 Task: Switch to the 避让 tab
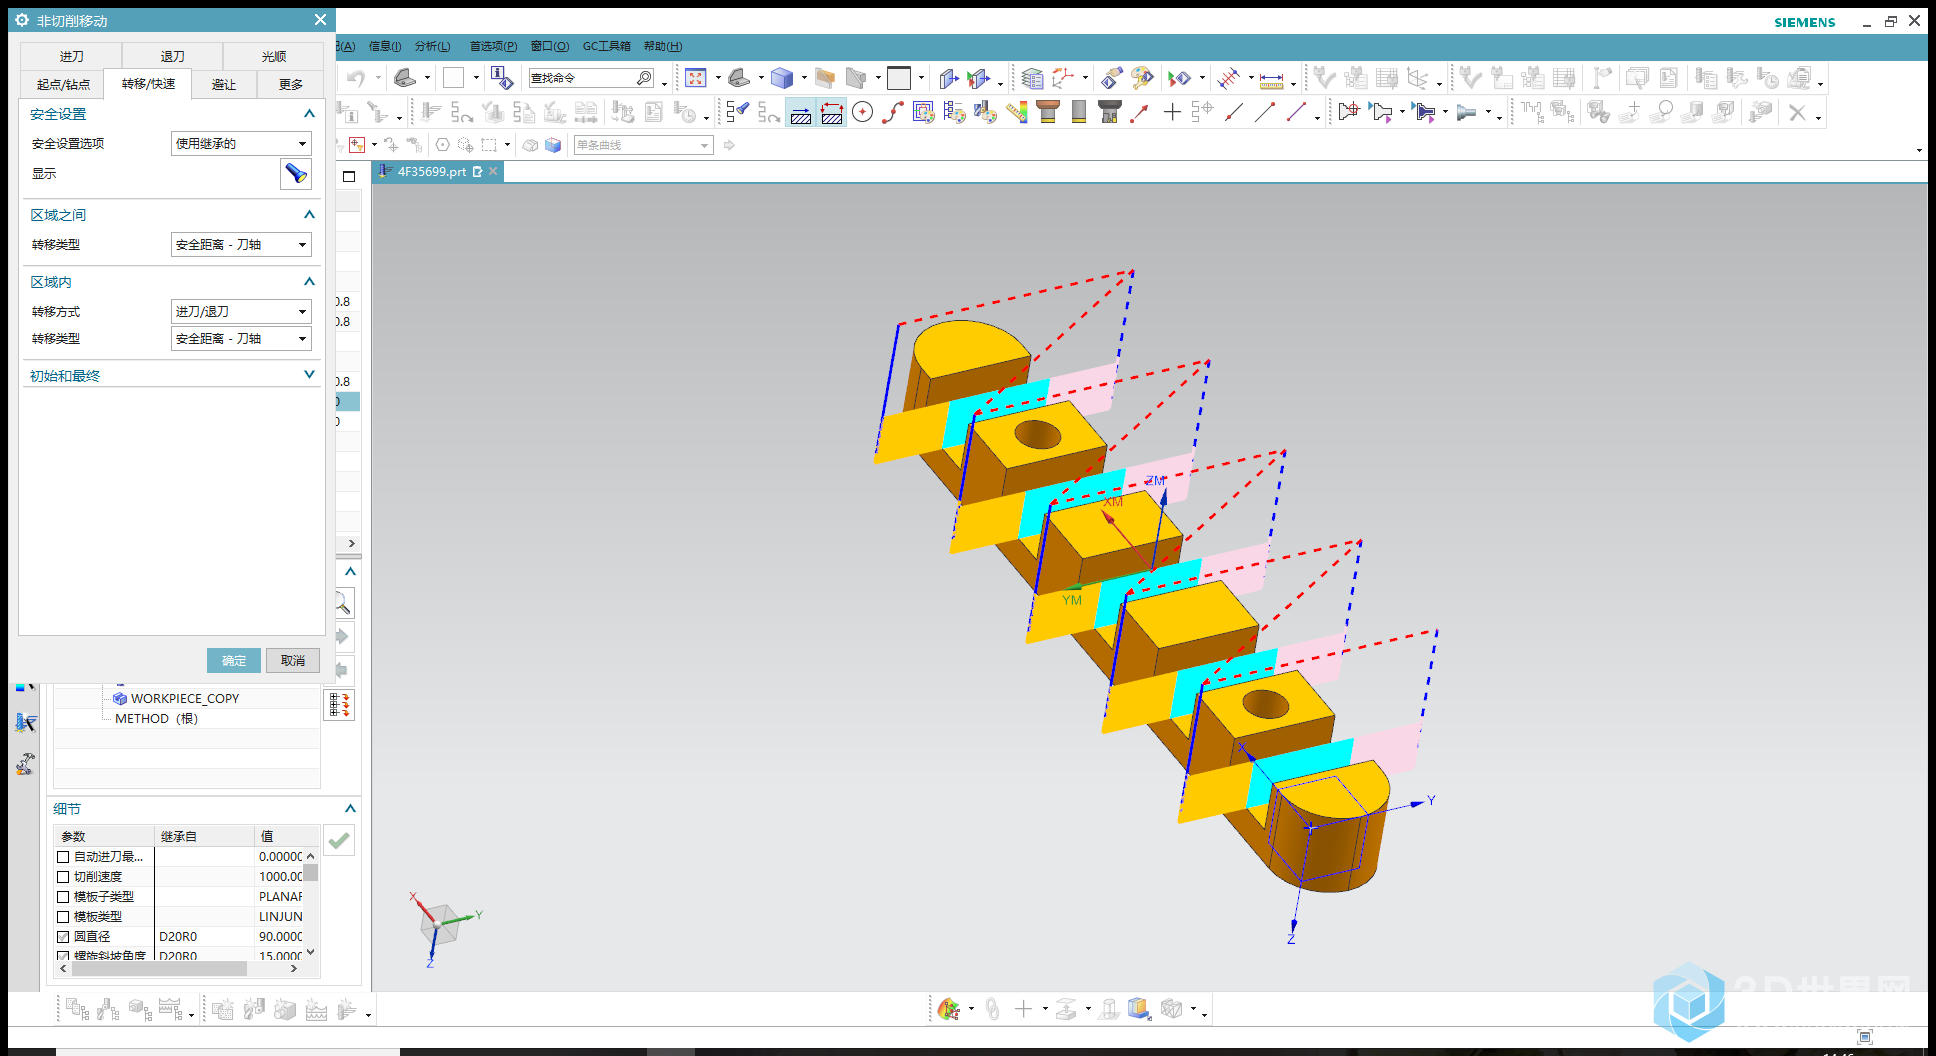(x=224, y=85)
